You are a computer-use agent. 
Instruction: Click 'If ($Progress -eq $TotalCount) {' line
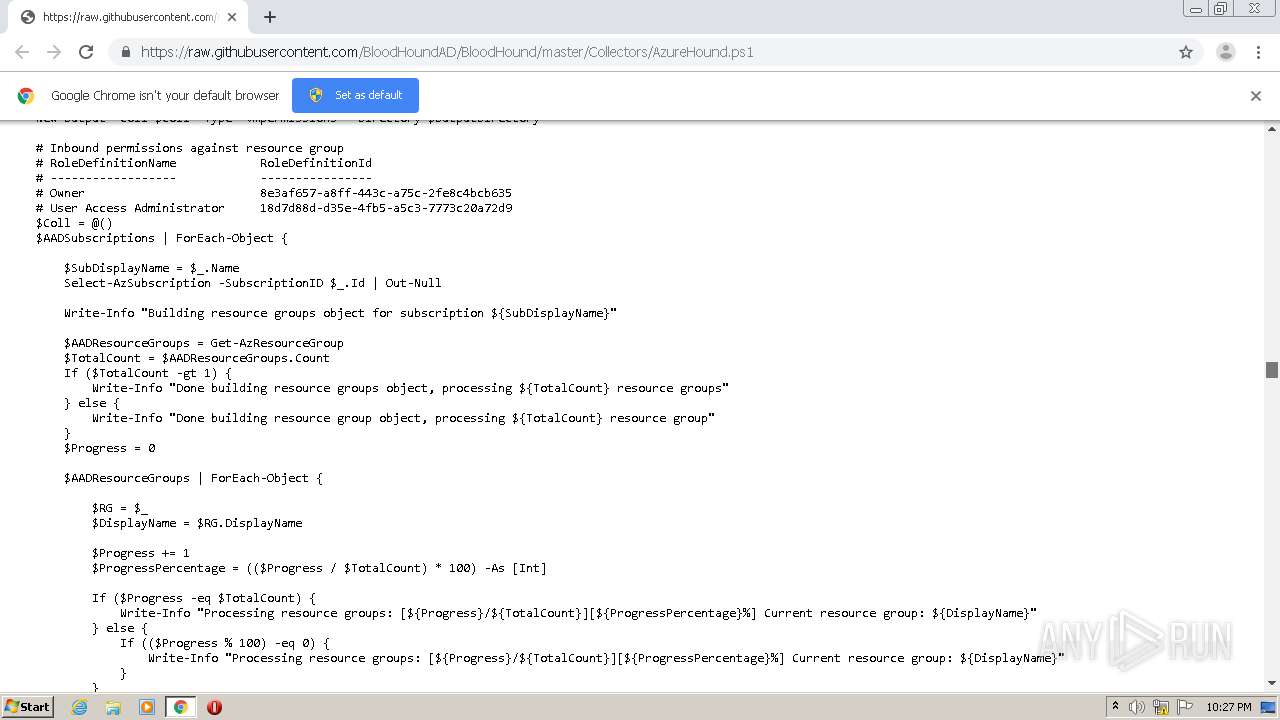tap(204, 598)
